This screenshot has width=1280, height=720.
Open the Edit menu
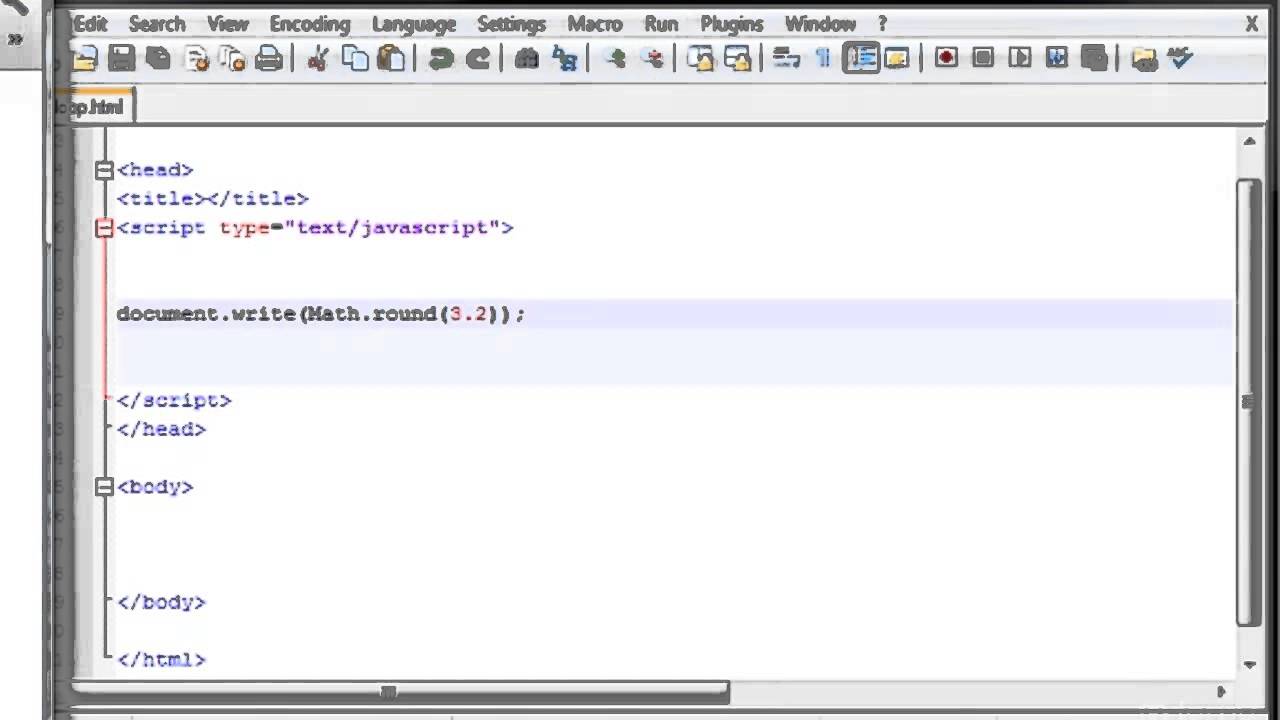coord(90,23)
